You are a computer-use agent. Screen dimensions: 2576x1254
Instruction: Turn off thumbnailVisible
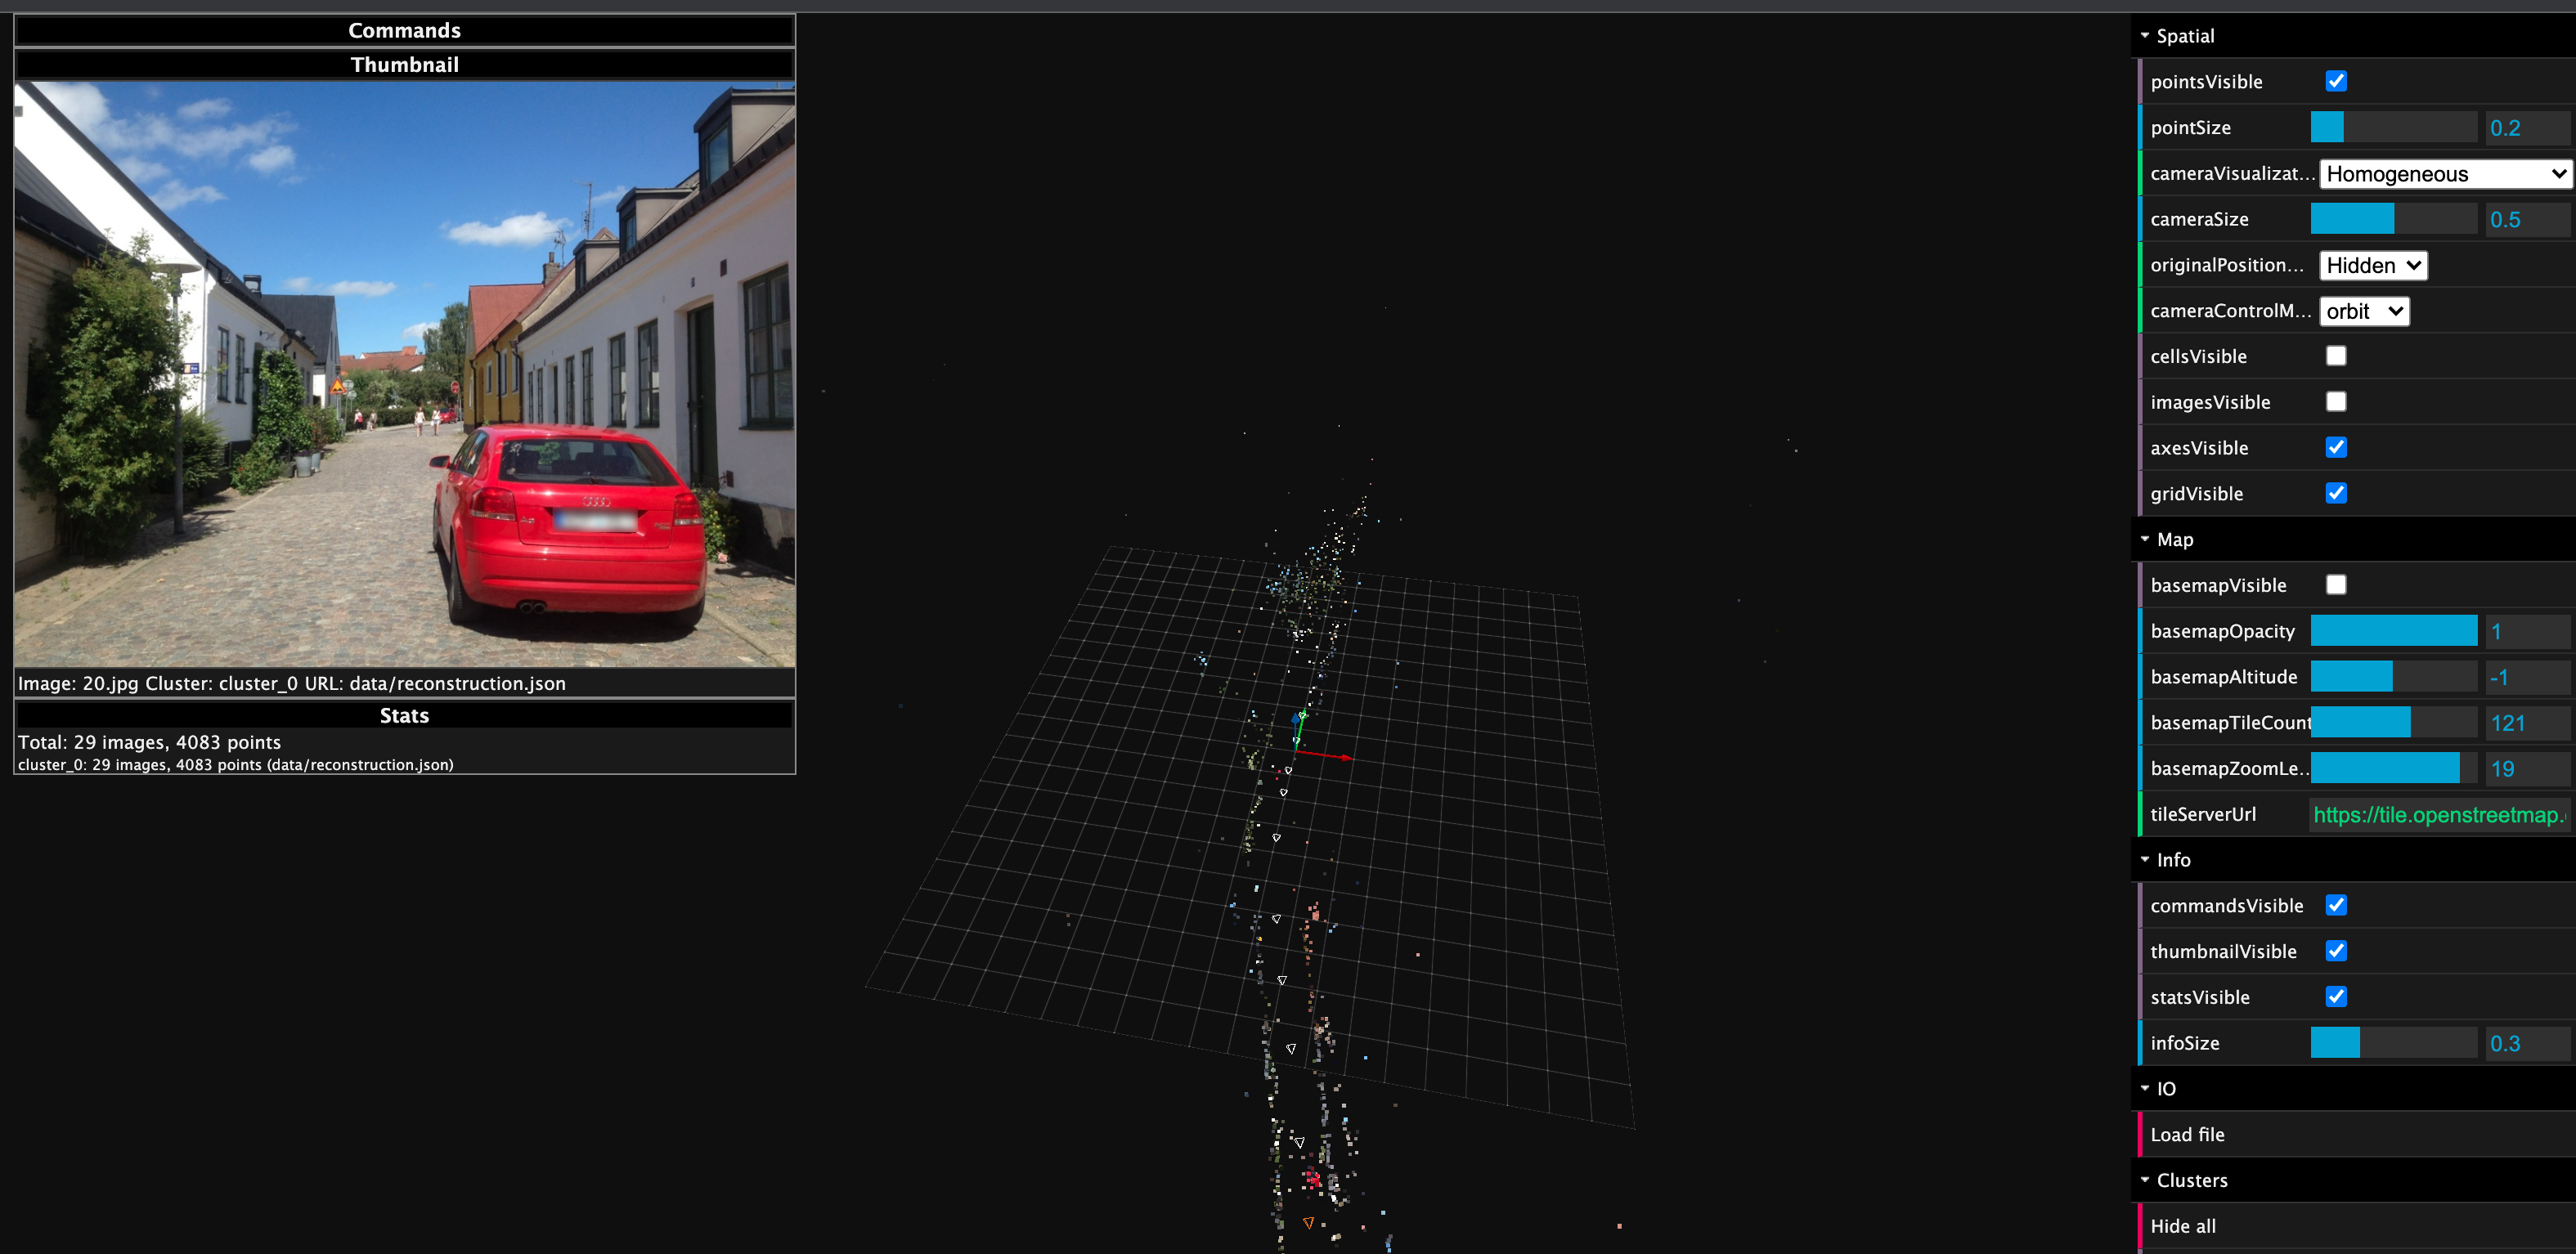pyautogui.click(x=2336, y=950)
